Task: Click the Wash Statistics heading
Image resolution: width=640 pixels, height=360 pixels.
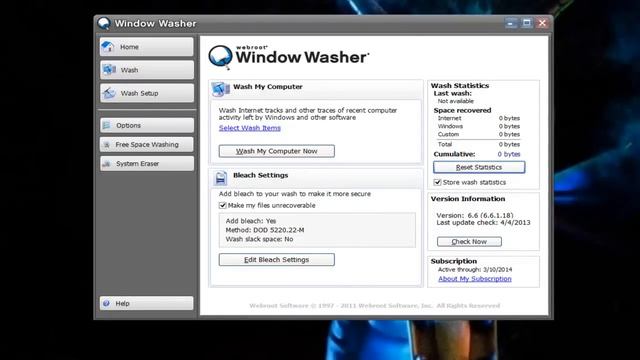Action: pos(460,85)
